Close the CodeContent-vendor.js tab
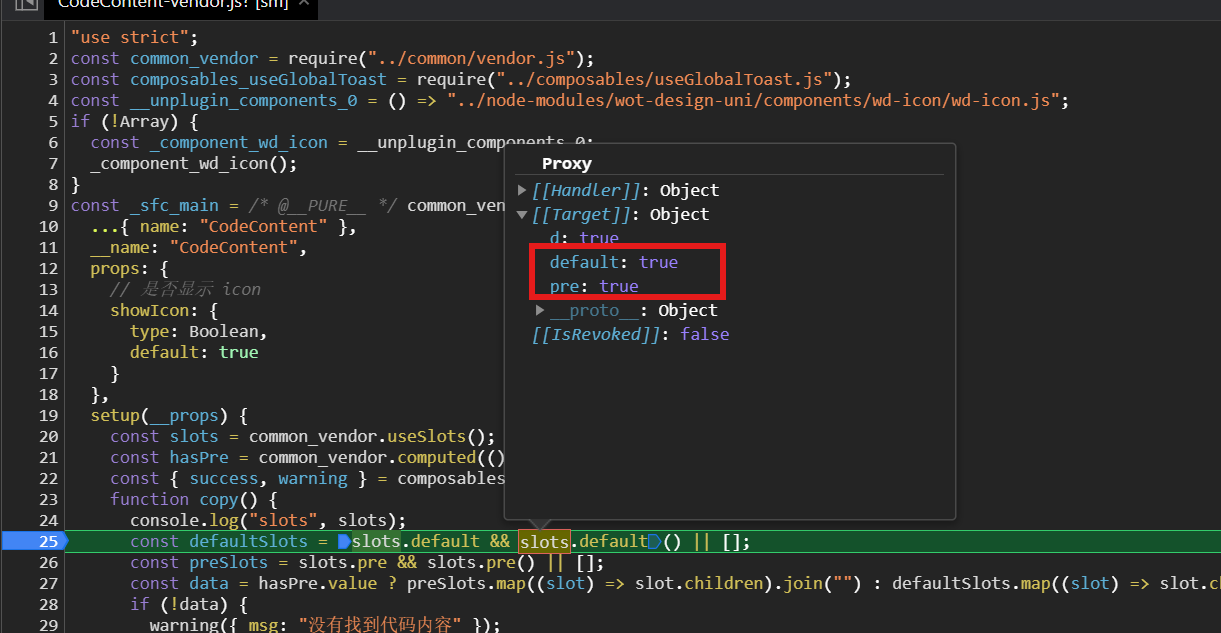Image resolution: width=1221 pixels, height=633 pixels. point(304,4)
